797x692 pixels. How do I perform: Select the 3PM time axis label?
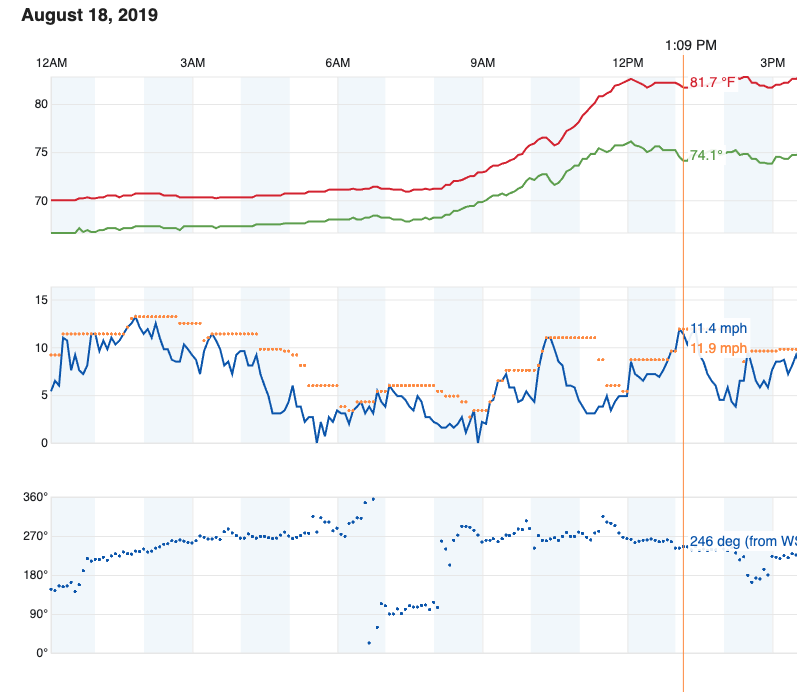click(x=772, y=63)
